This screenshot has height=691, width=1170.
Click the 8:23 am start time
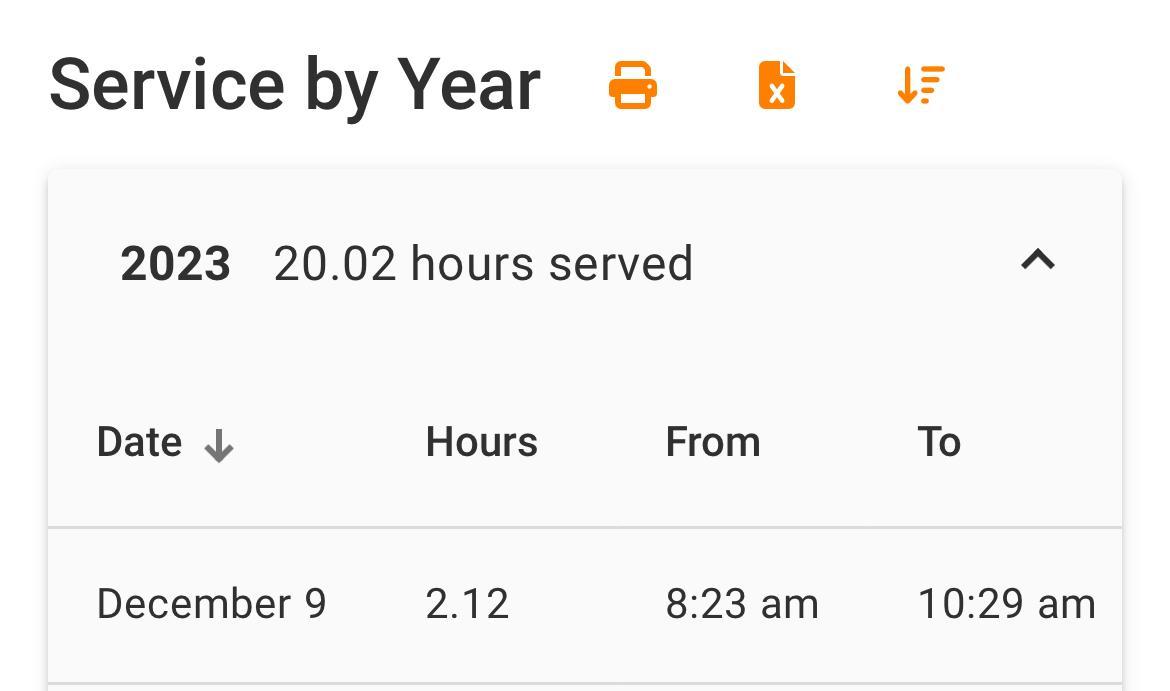pyautogui.click(x=742, y=604)
